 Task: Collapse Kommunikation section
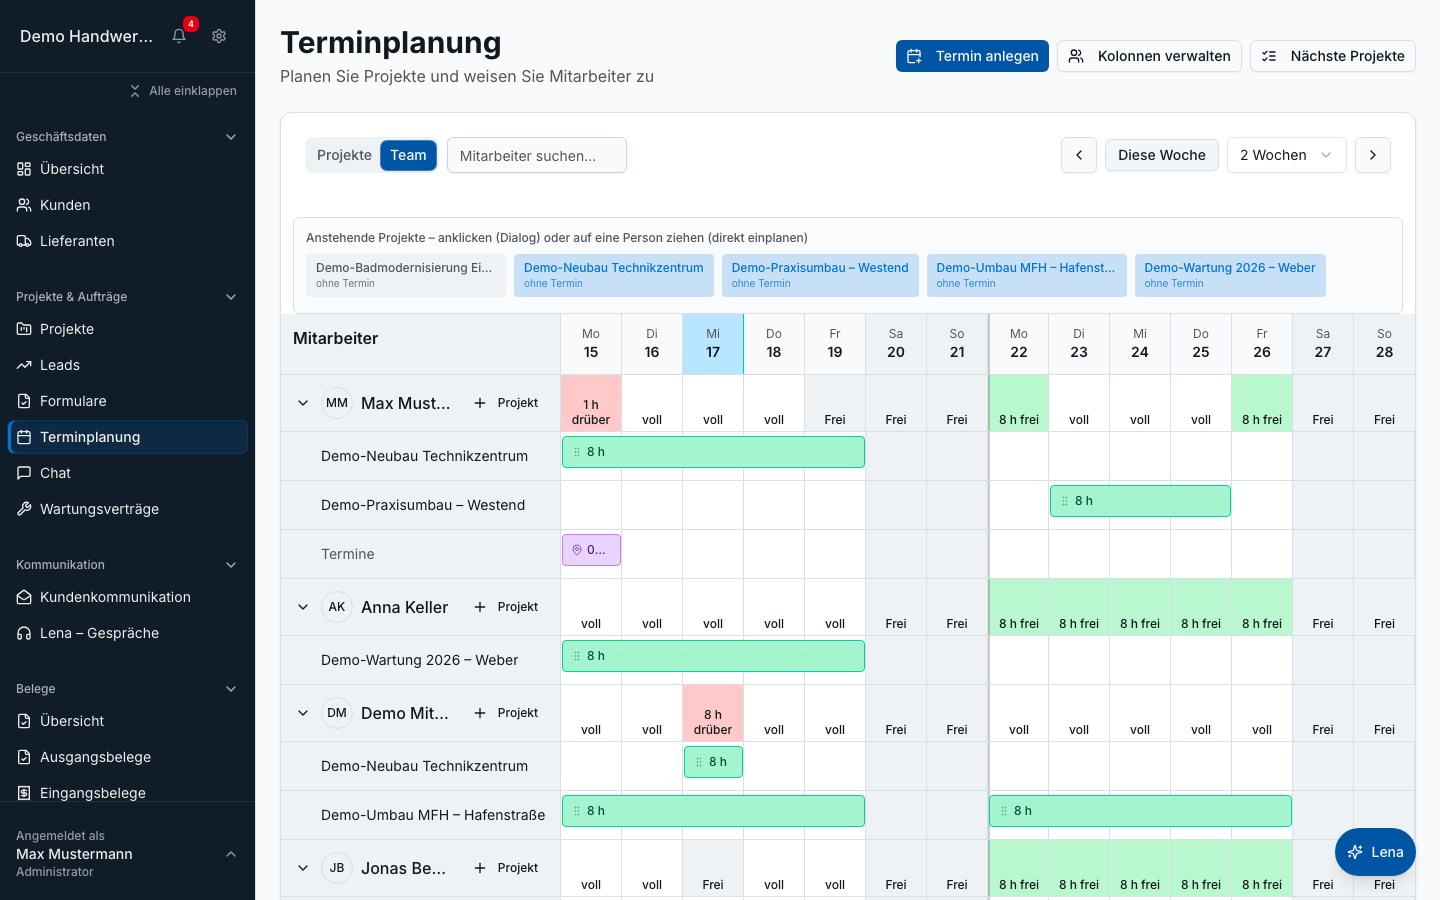[231, 565]
